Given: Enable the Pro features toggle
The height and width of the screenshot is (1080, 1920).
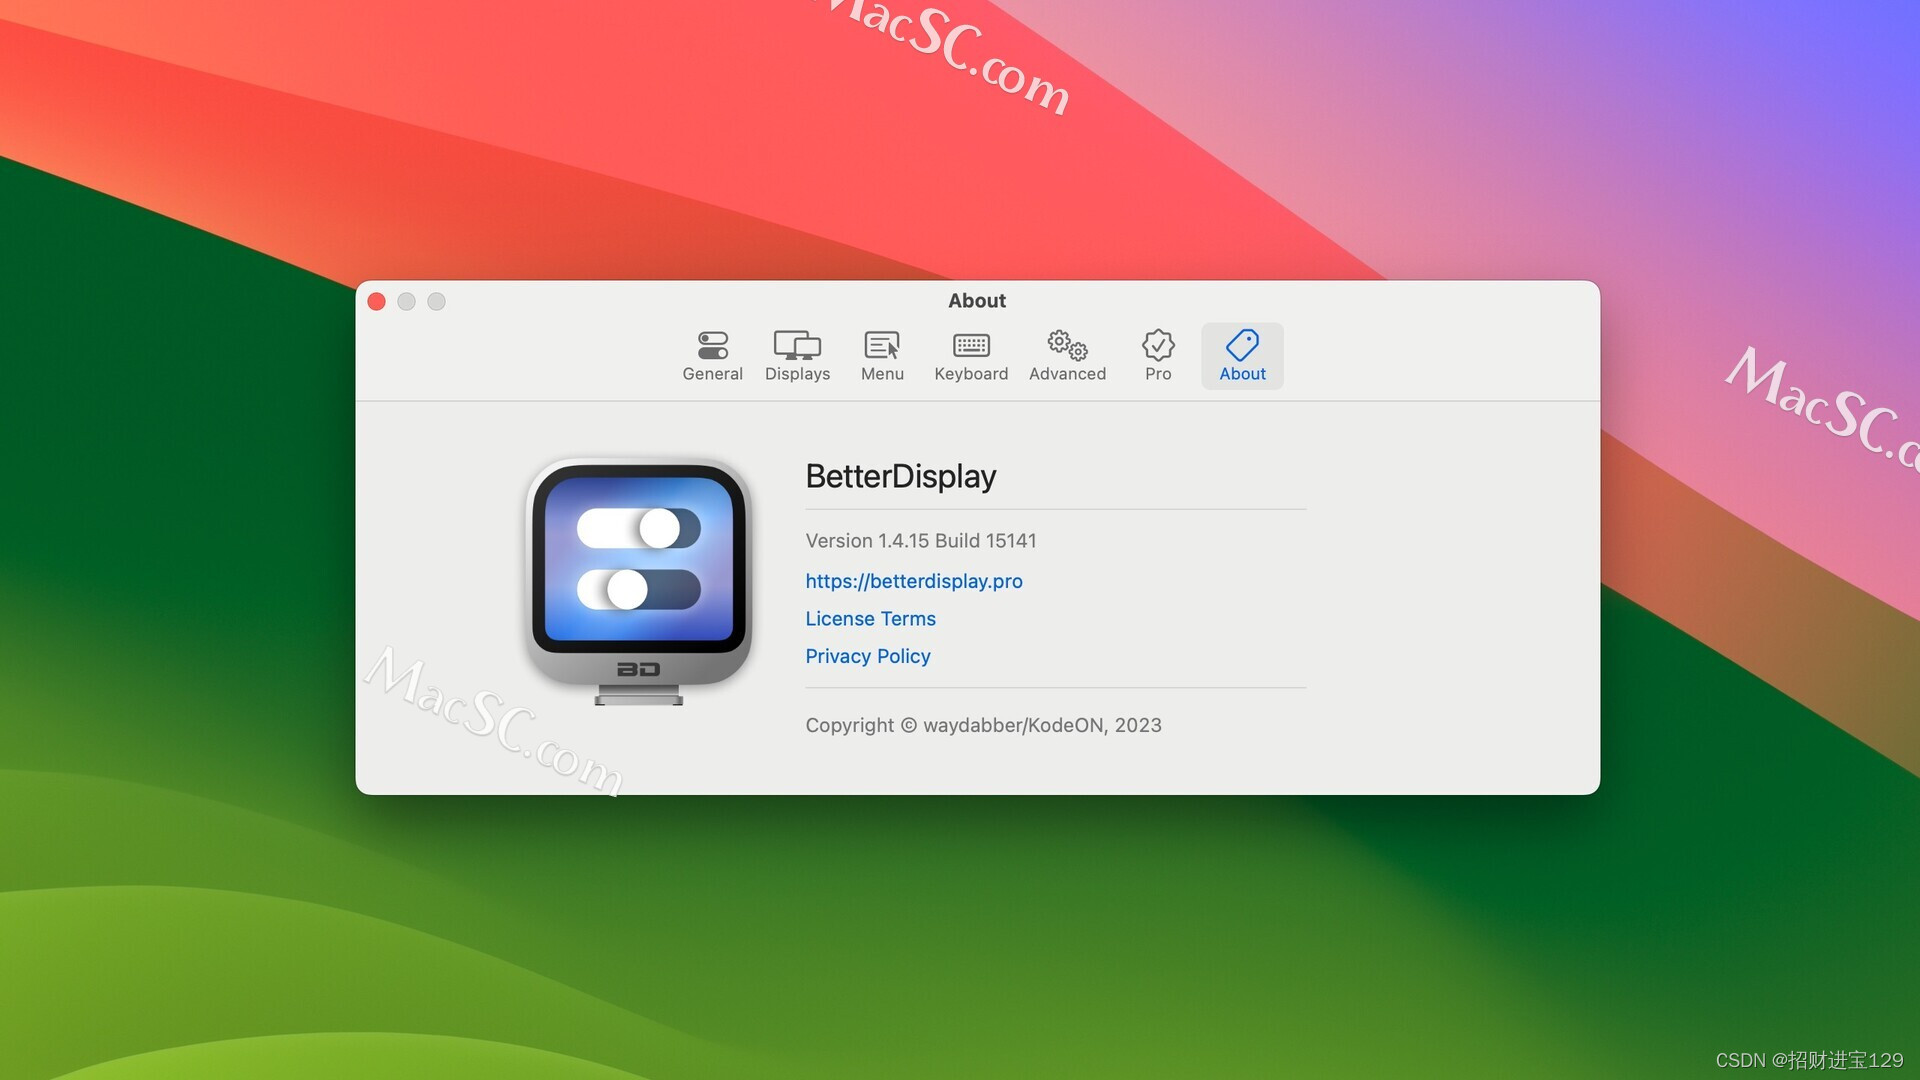Looking at the screenshot, I should tap(1158, 353).
